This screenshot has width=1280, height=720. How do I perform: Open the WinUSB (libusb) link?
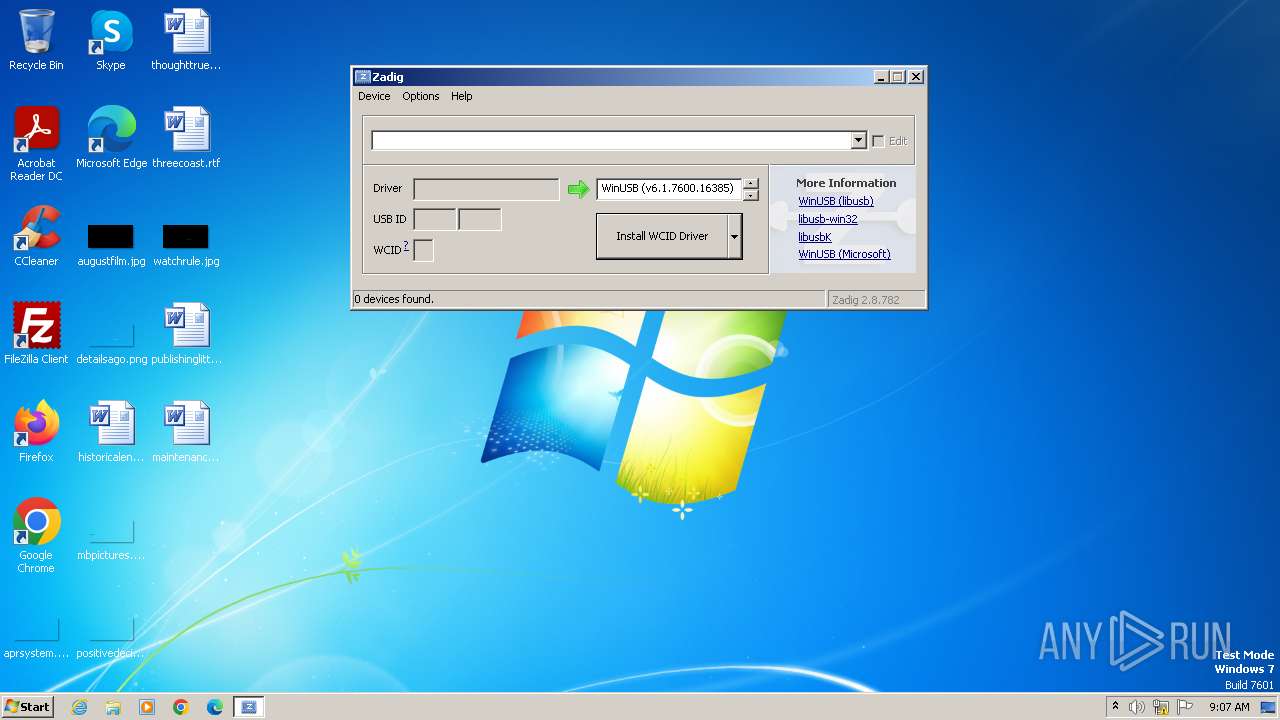pos(835,201)
